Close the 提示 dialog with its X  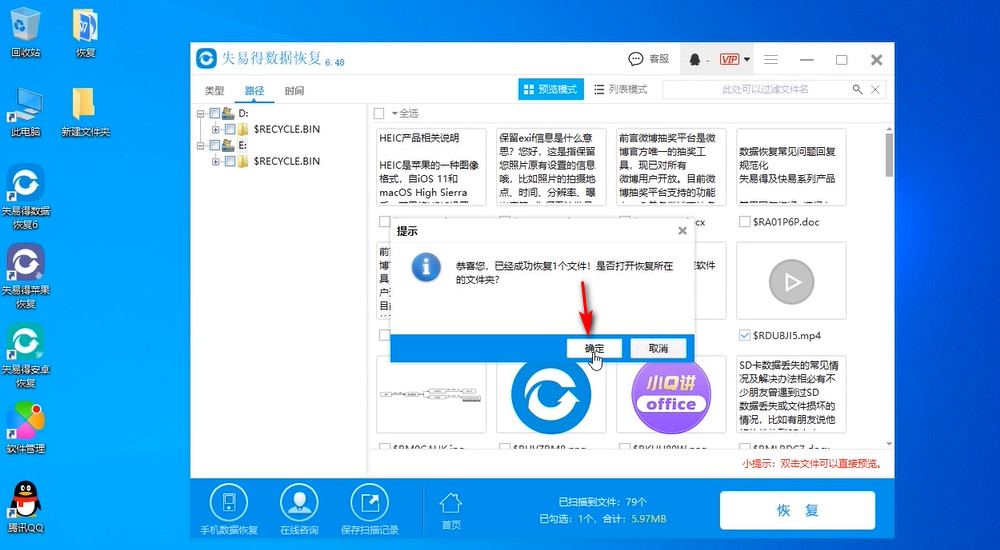682,231
